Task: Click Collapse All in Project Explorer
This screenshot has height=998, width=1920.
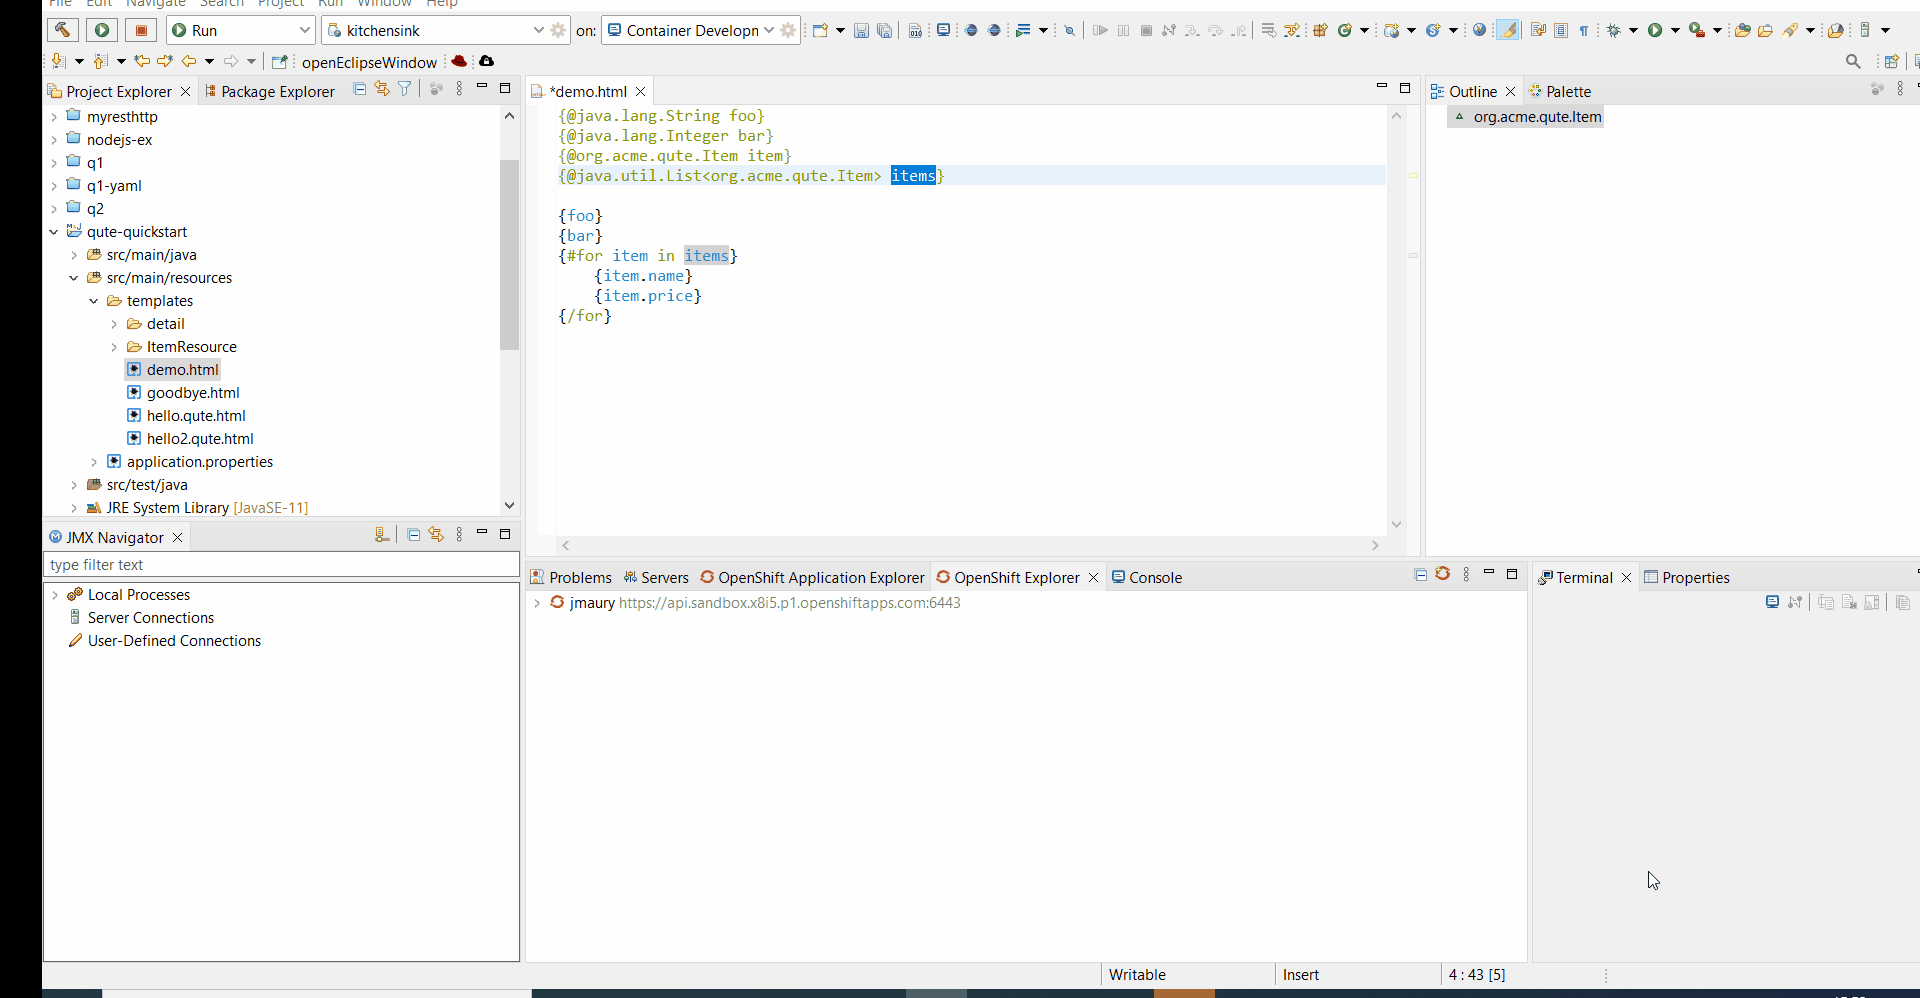Action: coord(360,89)
